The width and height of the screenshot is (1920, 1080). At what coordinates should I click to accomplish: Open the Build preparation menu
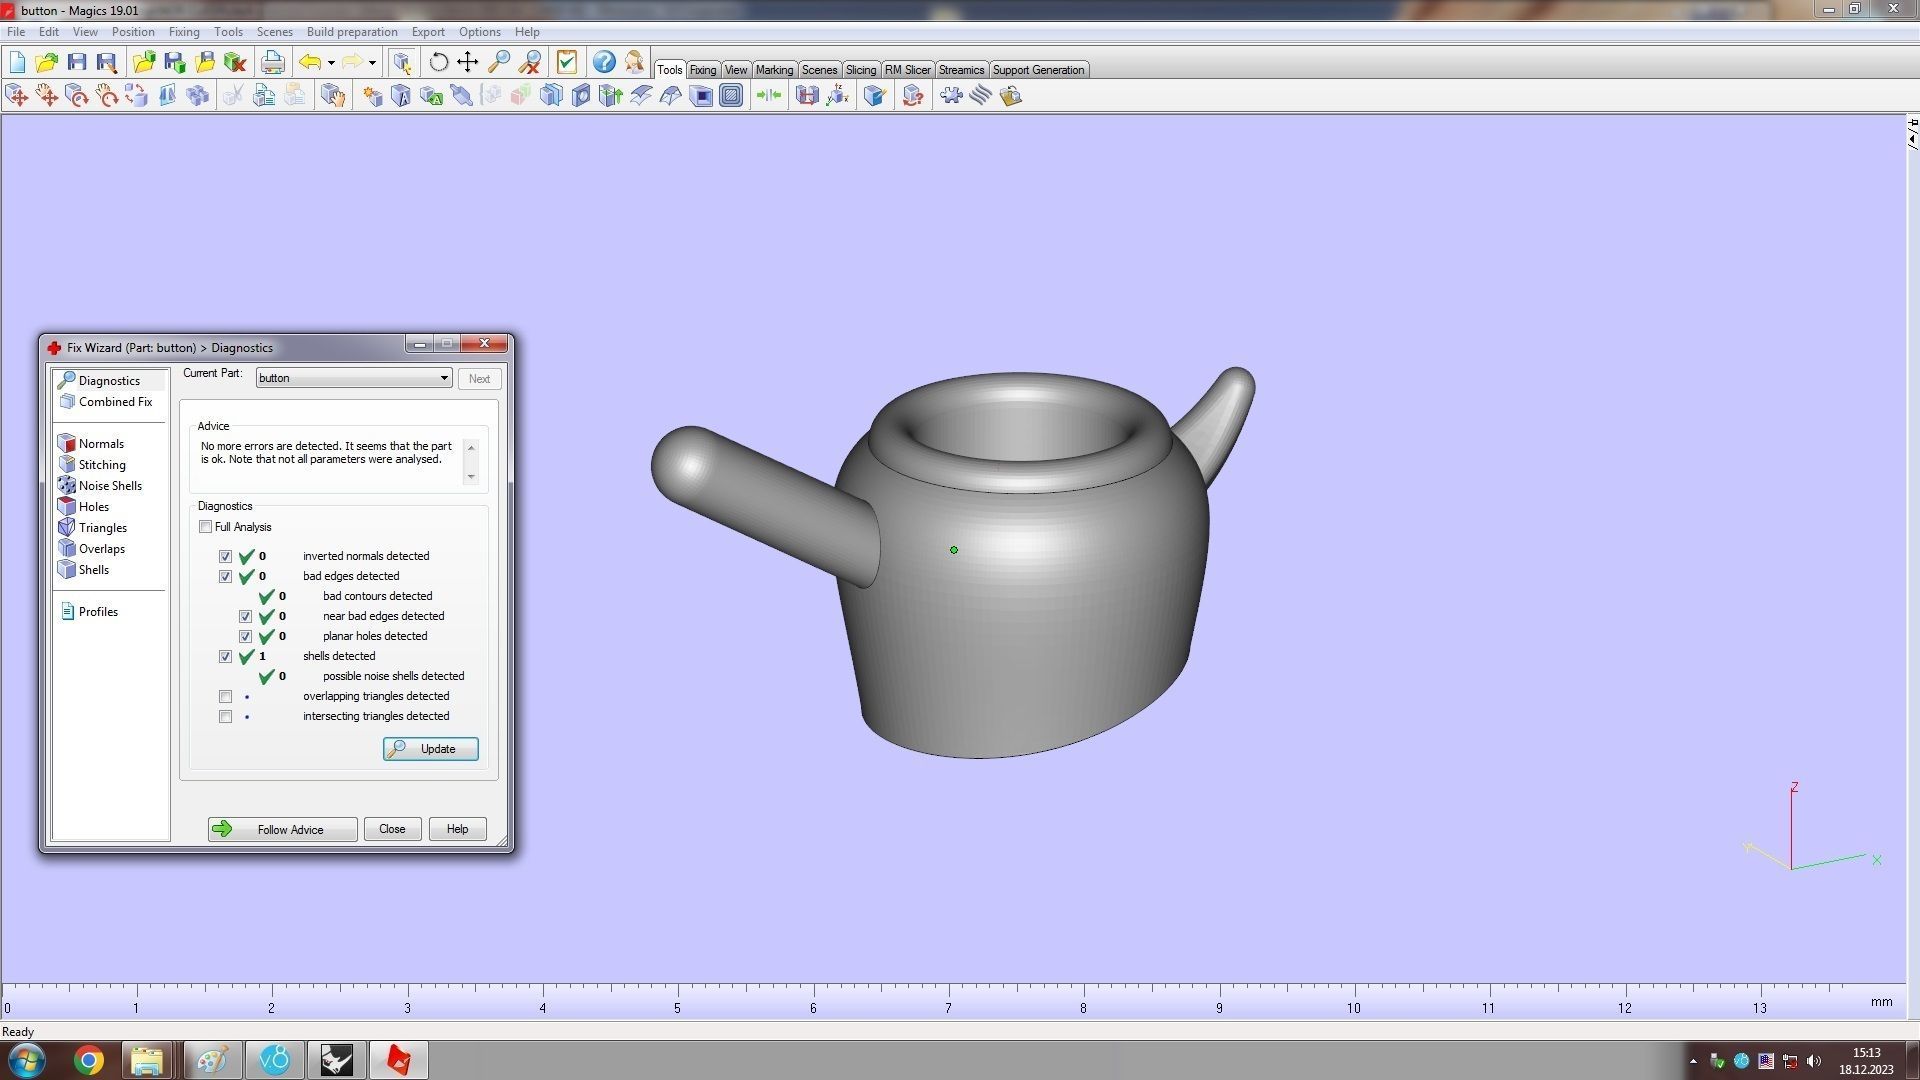point(351,32)
